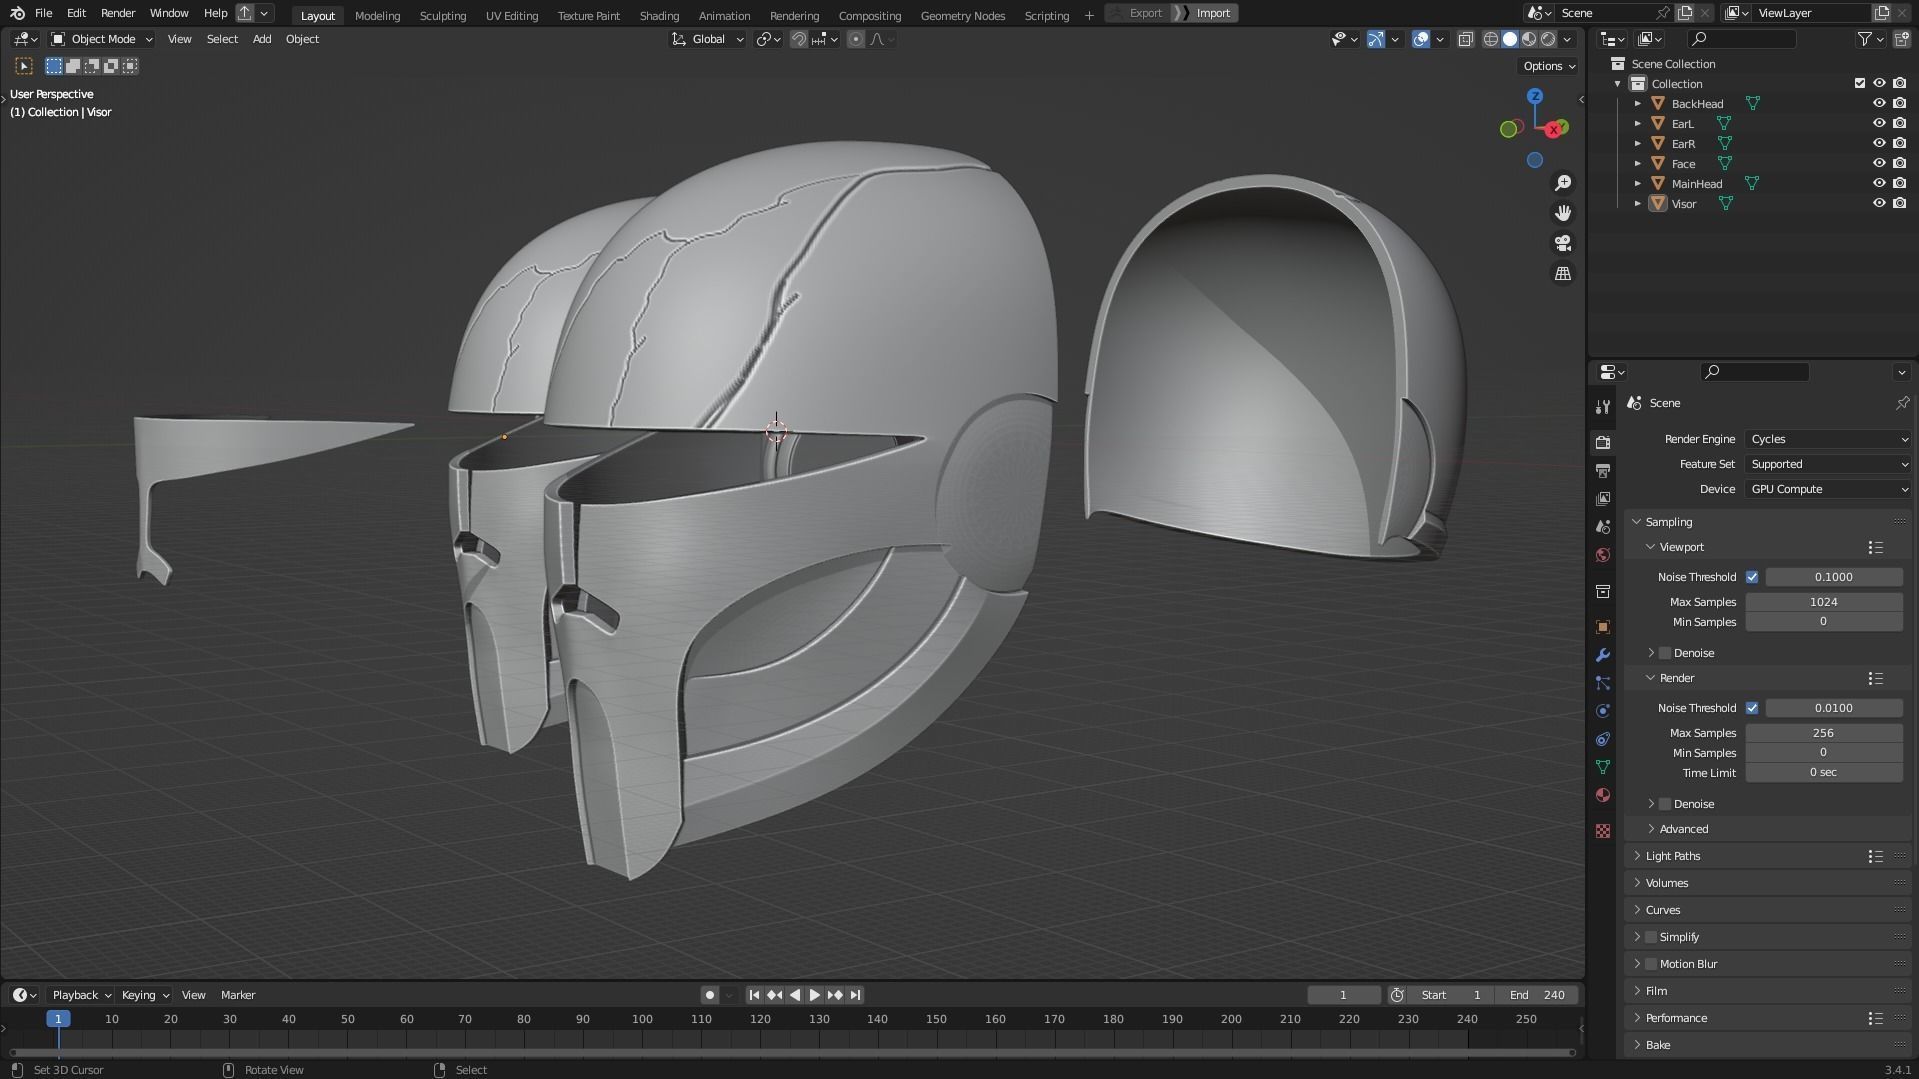Click the End frame 240 field
1919x1079 pixels.
pyautogui.click(x=1537, y=995)
